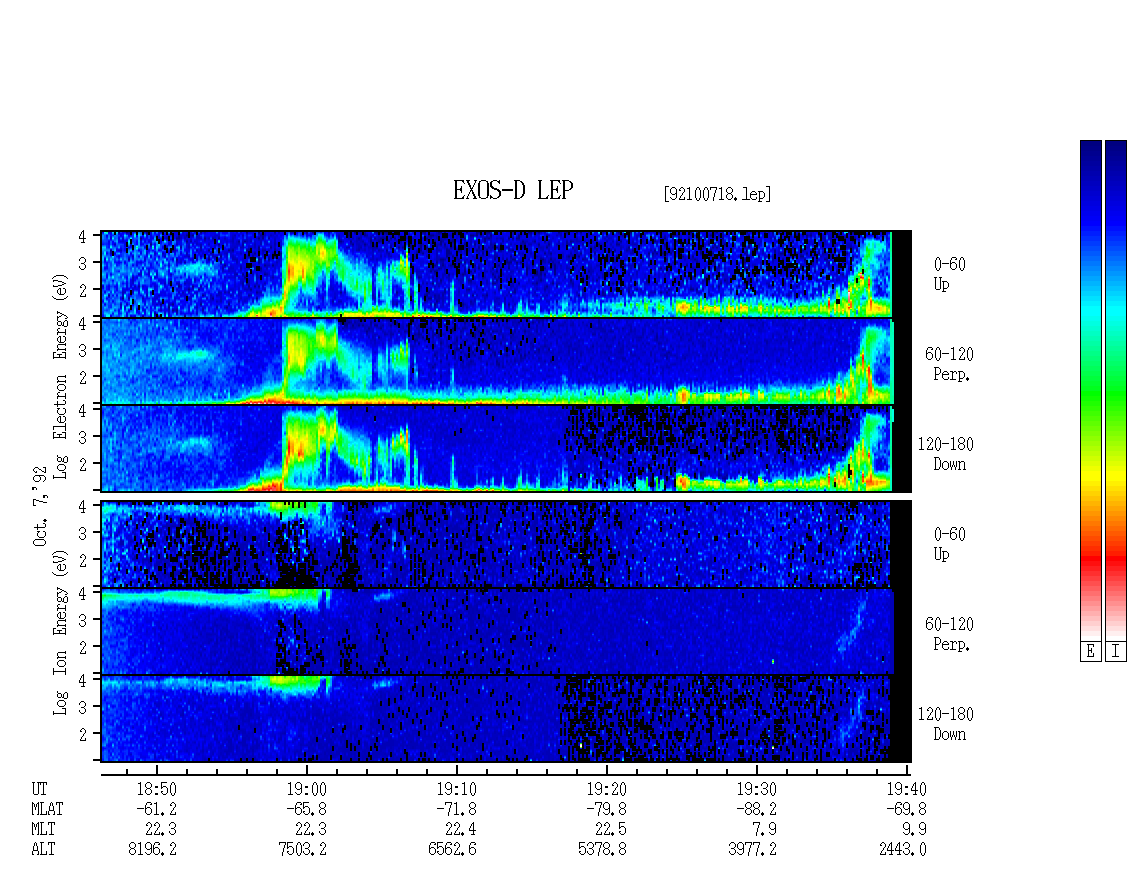Click the electron color scale bar above E
This screenshot has height=875, width=1130.
[1090, 390]
